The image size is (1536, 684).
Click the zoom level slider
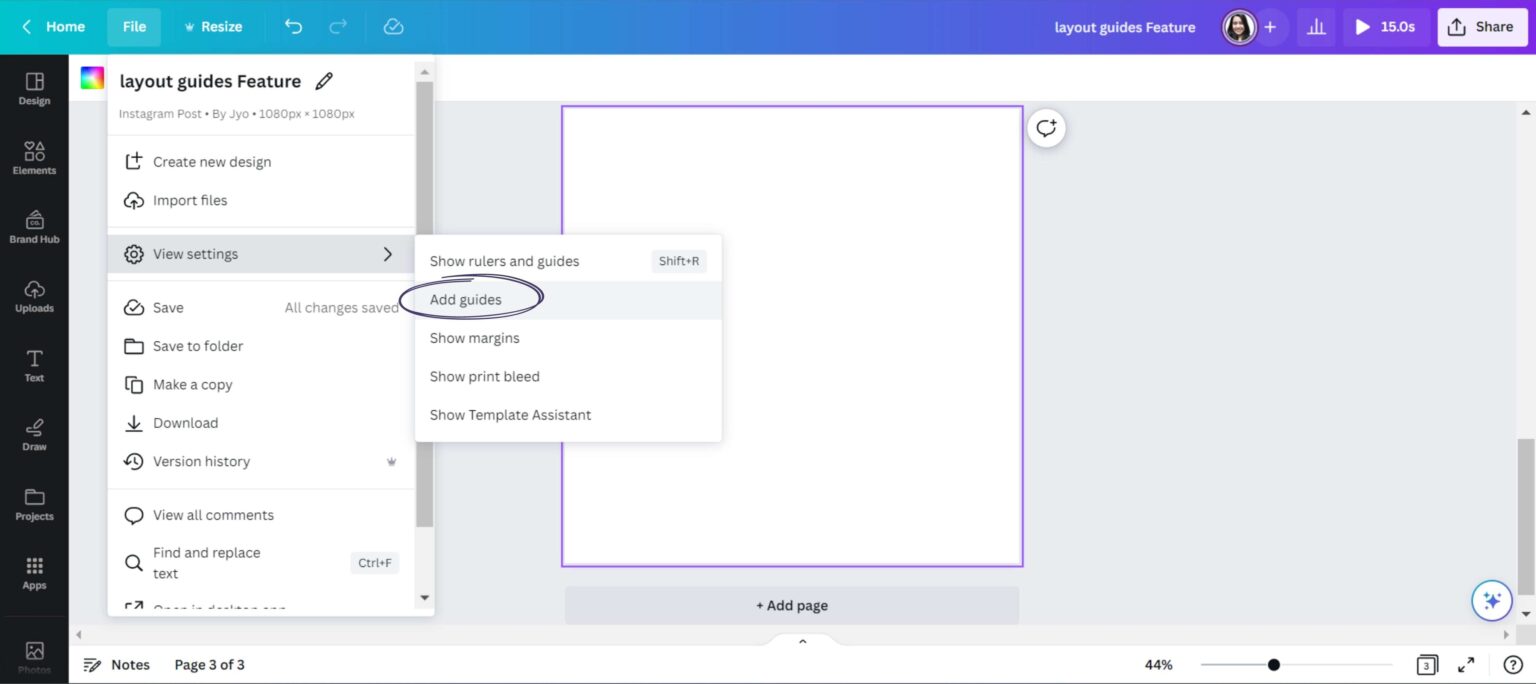click(x=1273, y=663)
